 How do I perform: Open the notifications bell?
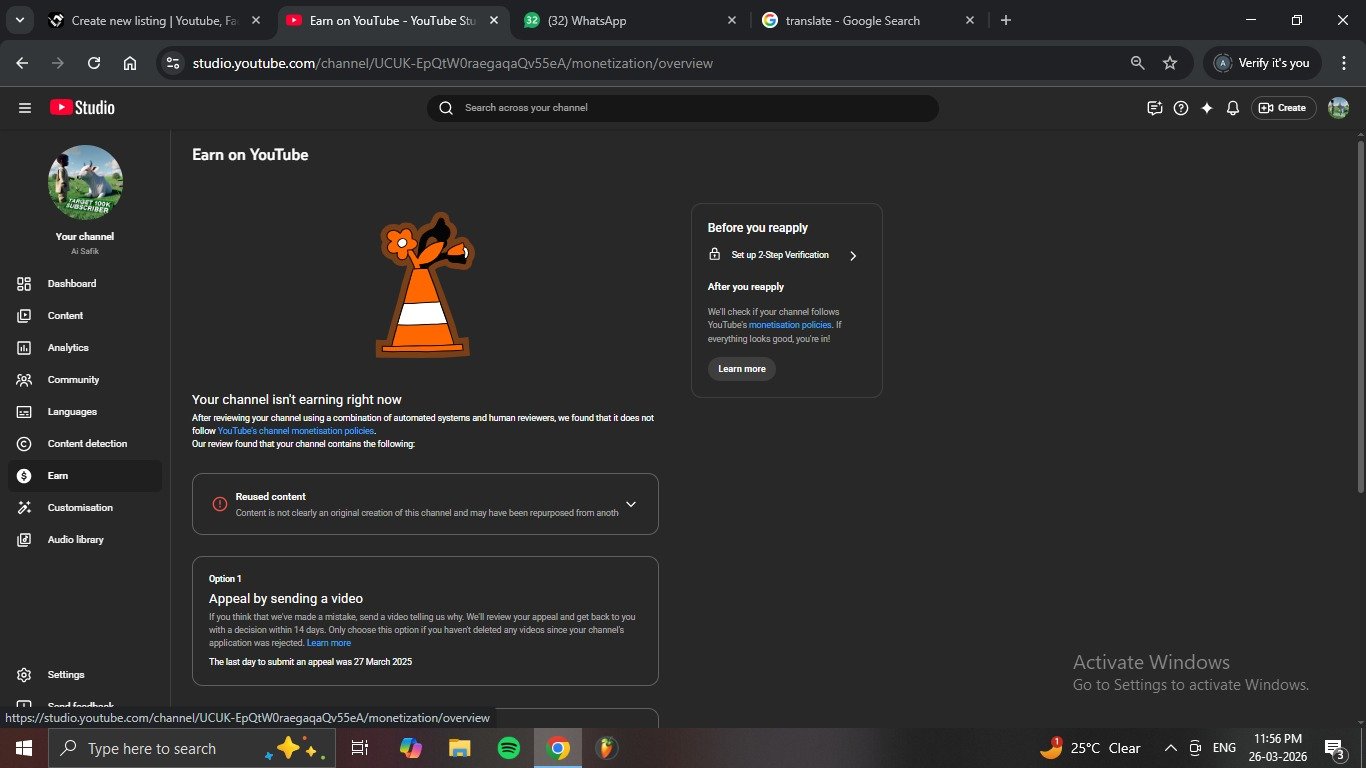(1233, 108)
